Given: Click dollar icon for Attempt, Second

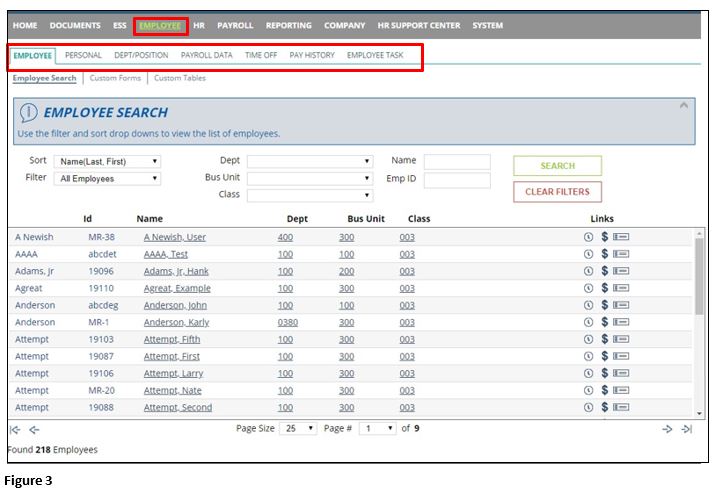Looking at the screenshot, I should (605, 407).
